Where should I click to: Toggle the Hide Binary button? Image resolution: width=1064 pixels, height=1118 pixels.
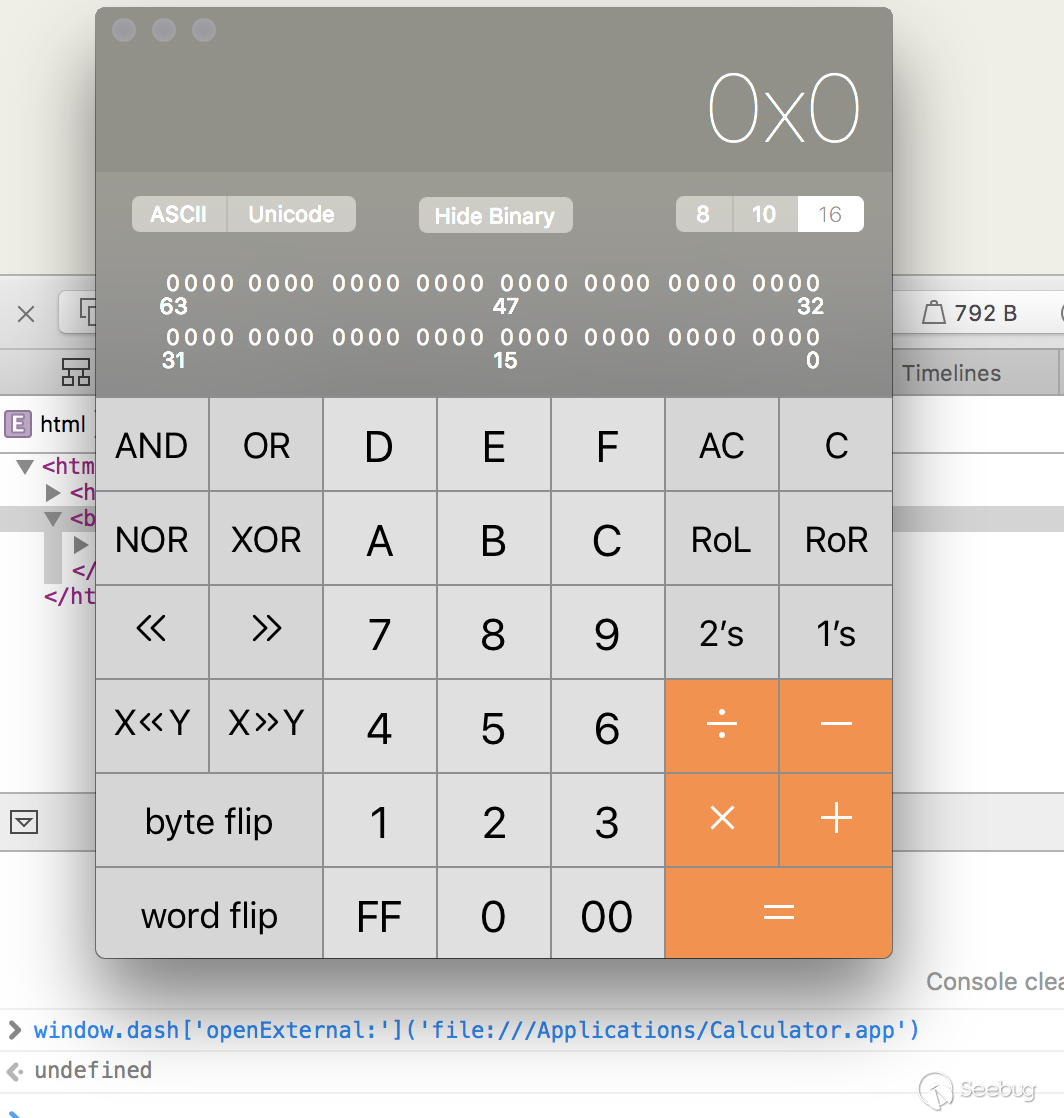[x=495, y=216]
